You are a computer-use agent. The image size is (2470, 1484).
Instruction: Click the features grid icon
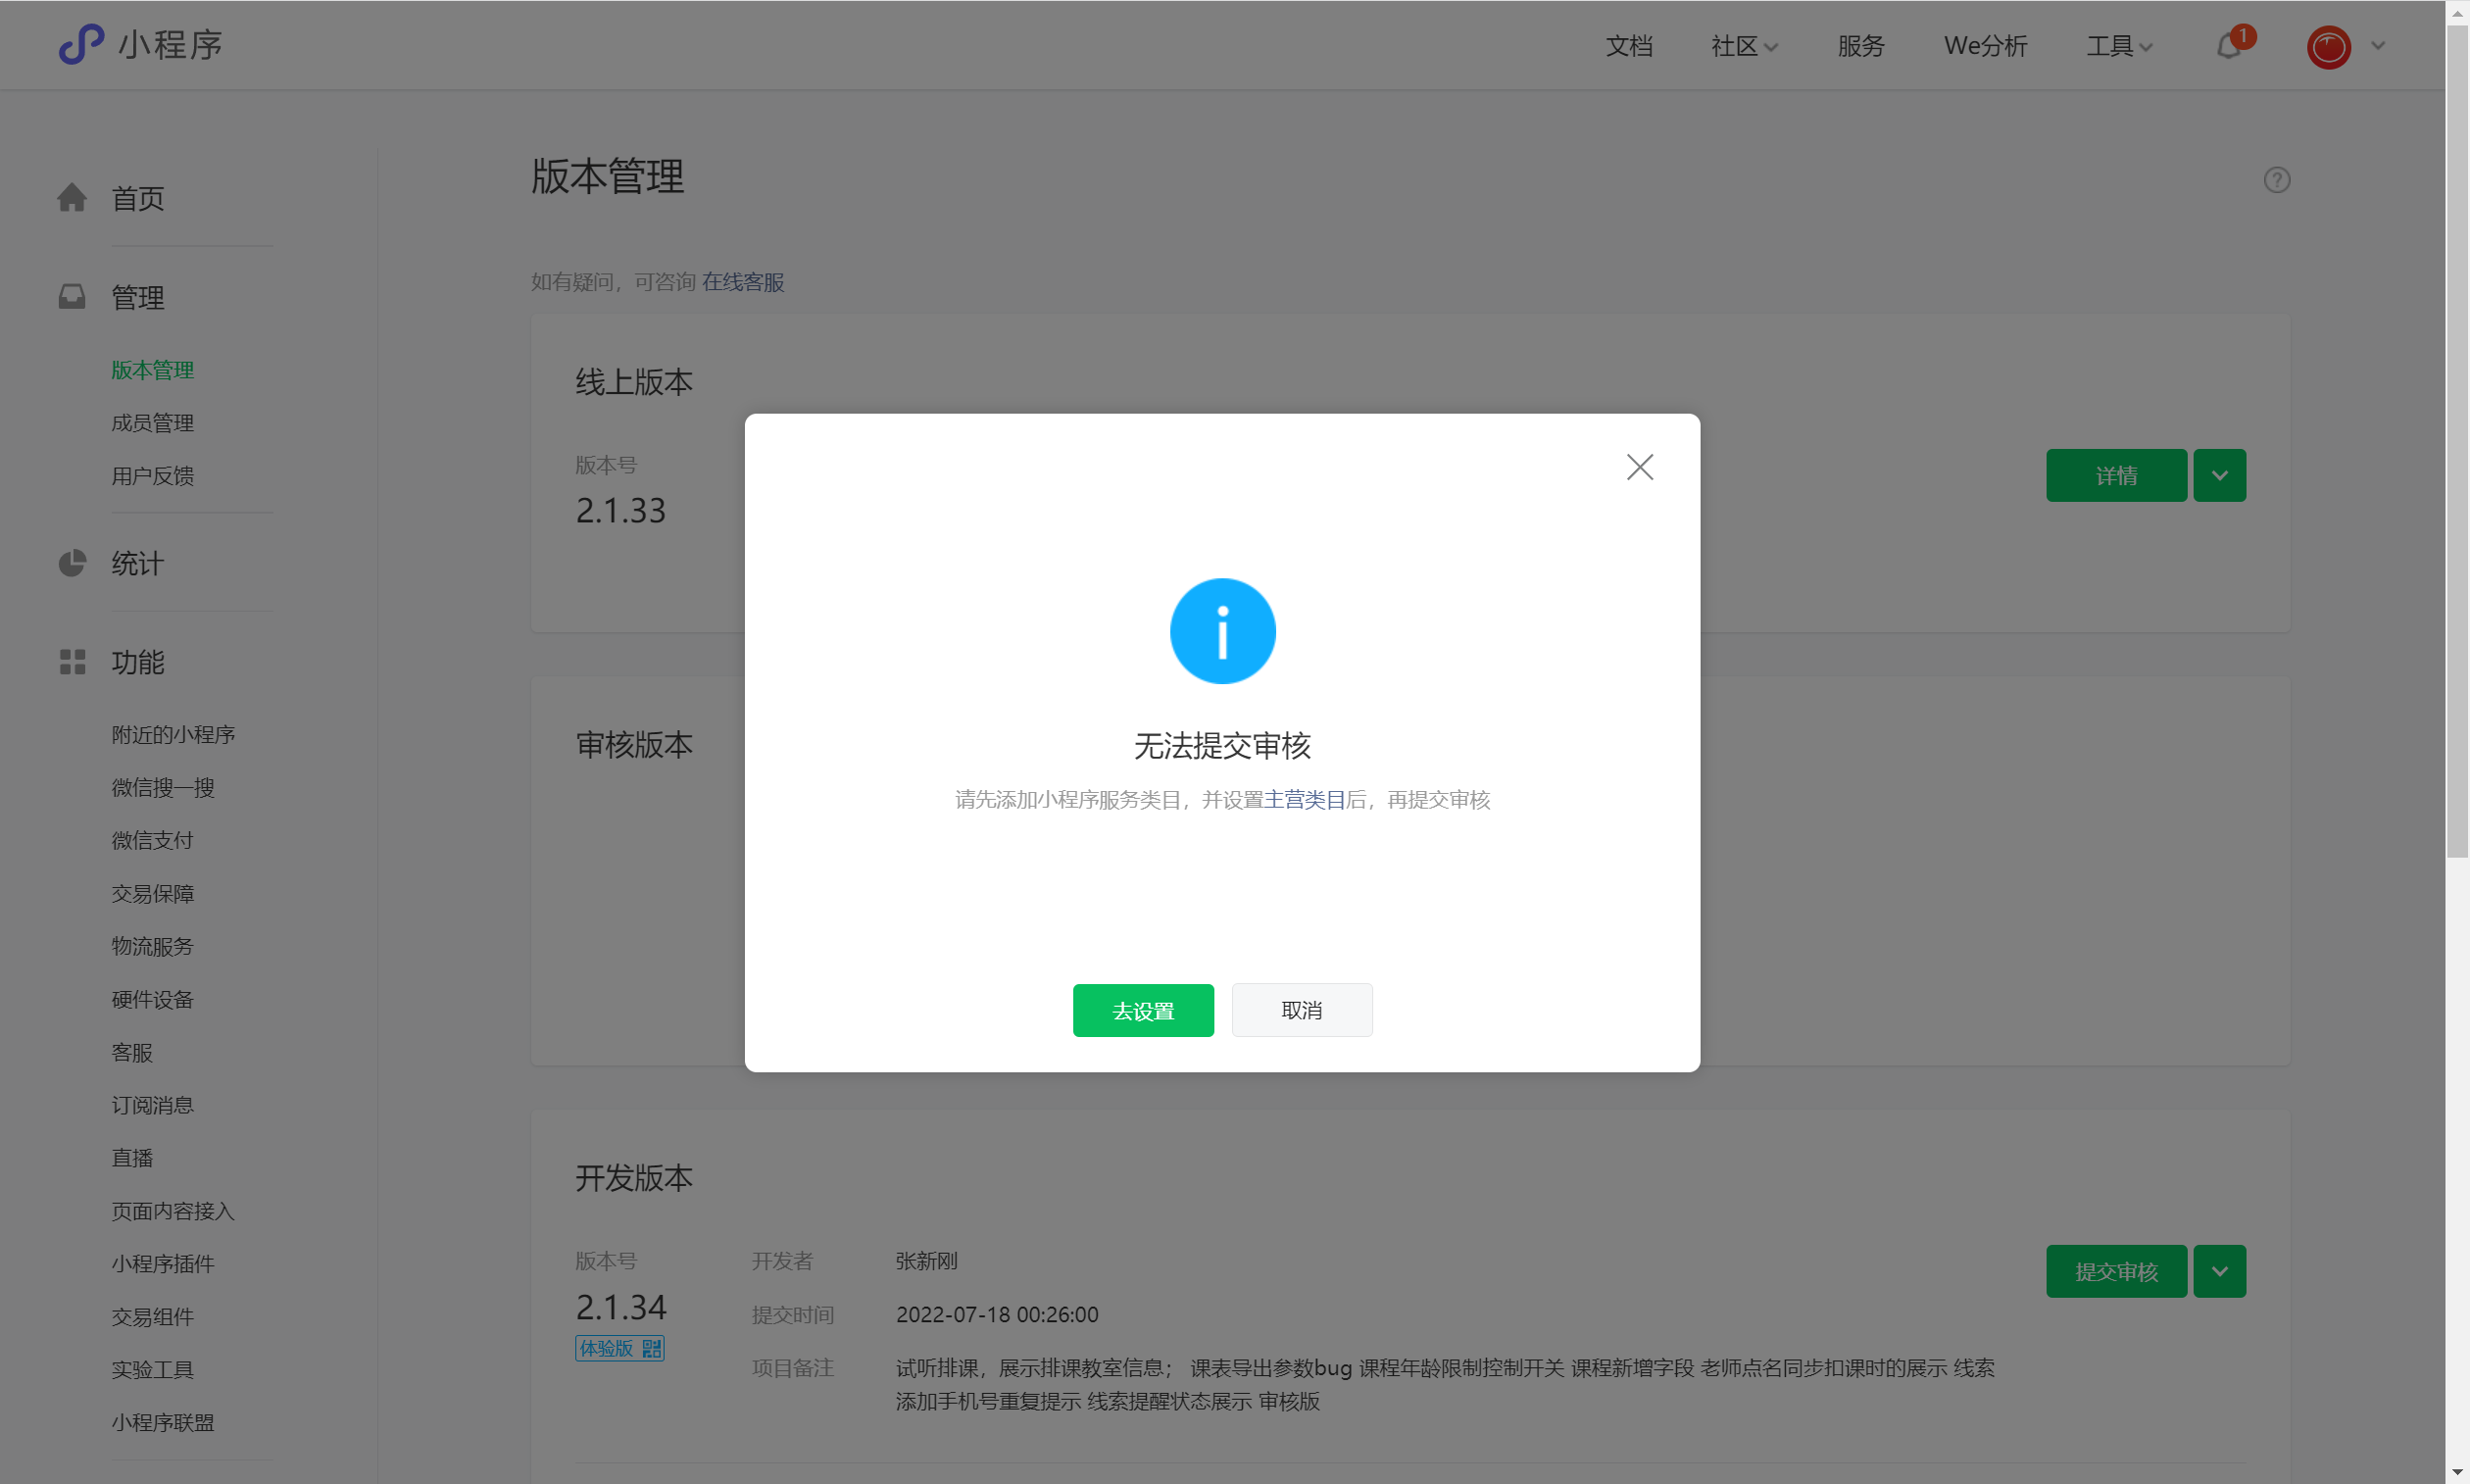click(72, 662)
